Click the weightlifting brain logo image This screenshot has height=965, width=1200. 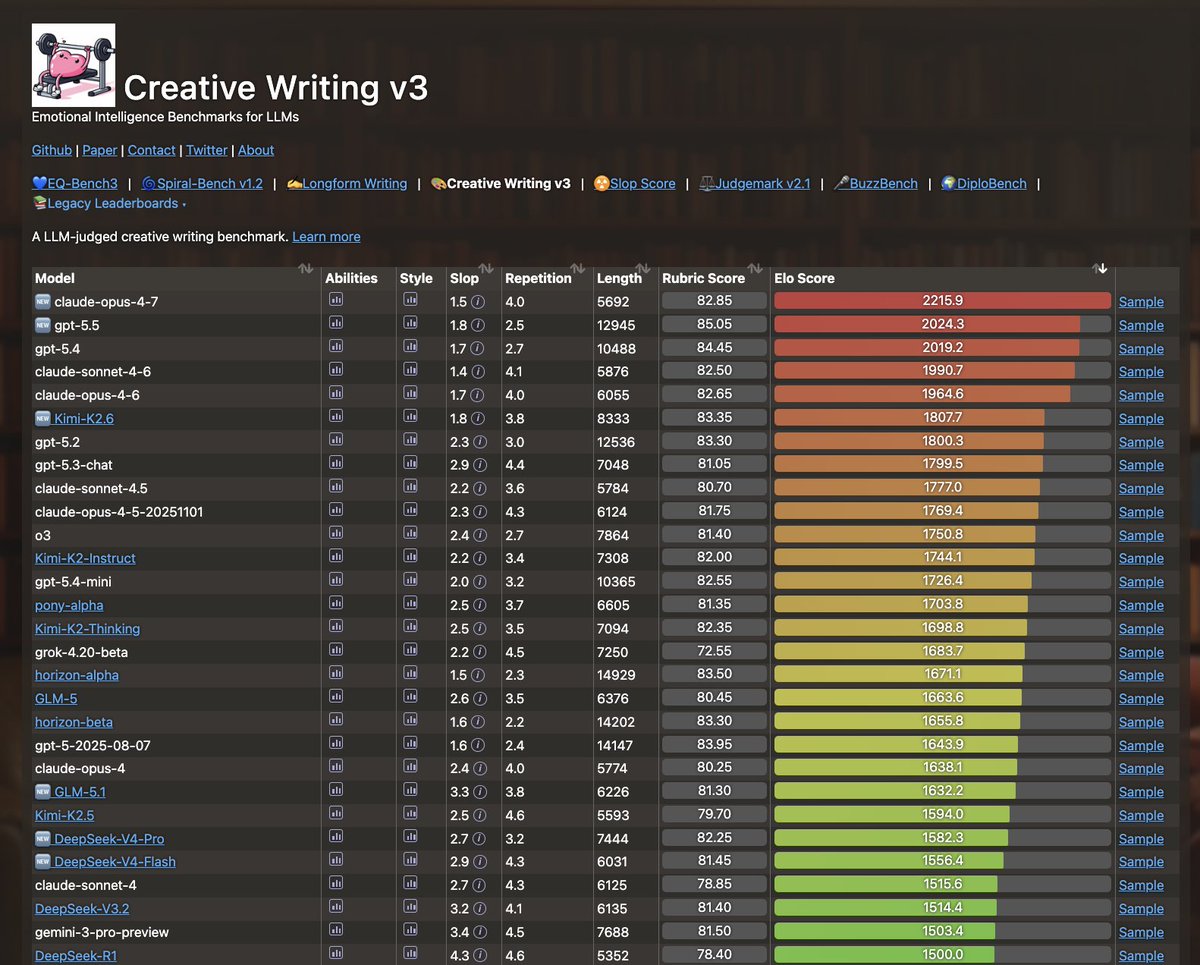click(73, 65)
